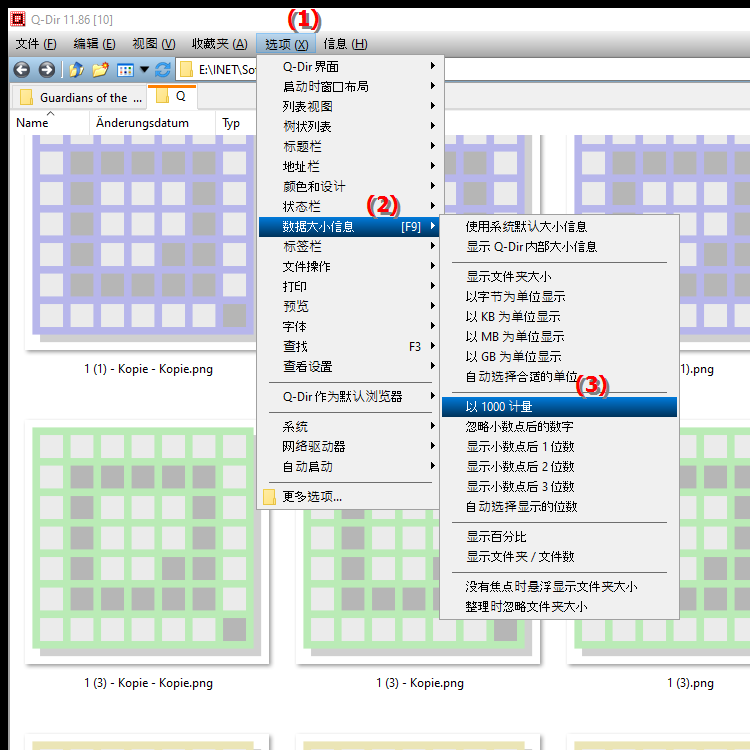Open the 系统 submenu

[x=349, y=426]
